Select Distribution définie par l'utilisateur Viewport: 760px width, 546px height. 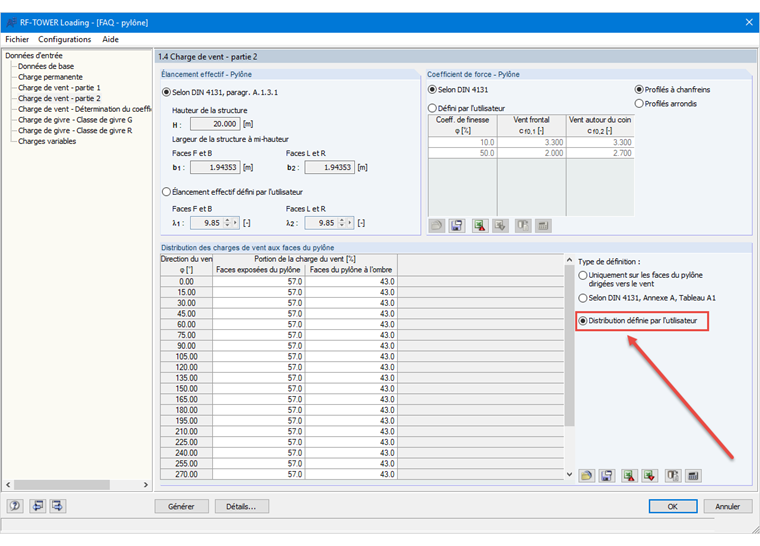(x=583, y=321)
